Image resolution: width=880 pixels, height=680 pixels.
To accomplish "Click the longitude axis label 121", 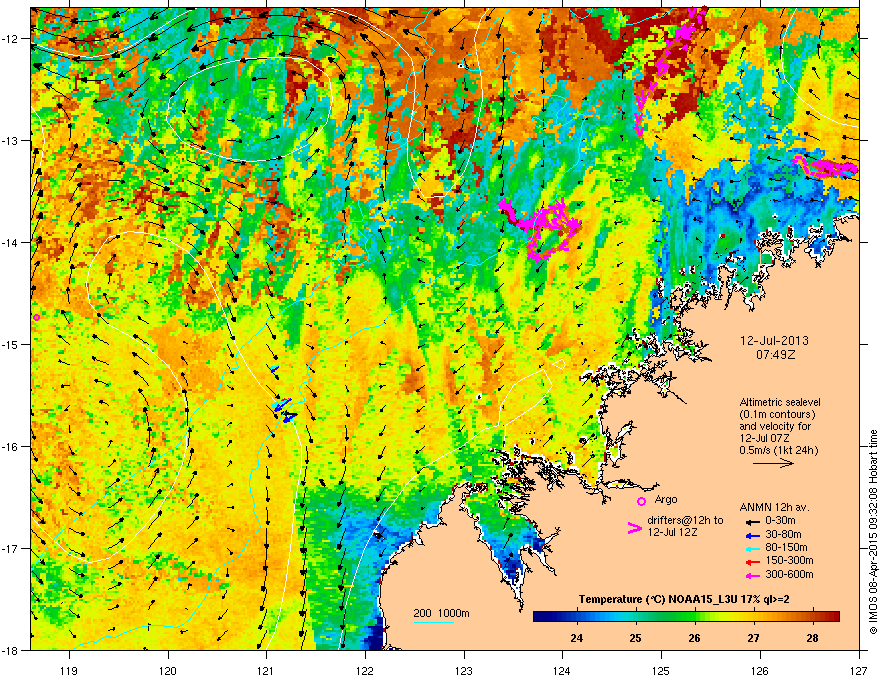I will [266, 670].
